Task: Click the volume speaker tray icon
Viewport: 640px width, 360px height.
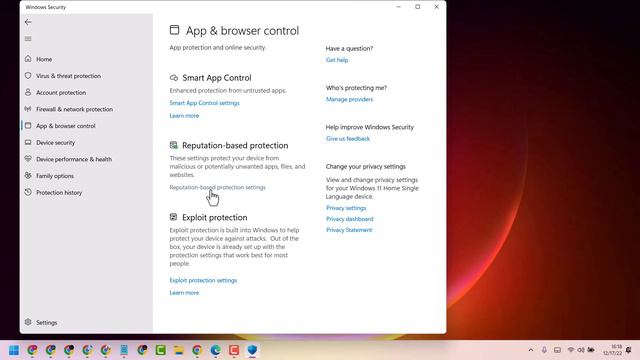Action: pyautogui.click(x=581, y=350)
